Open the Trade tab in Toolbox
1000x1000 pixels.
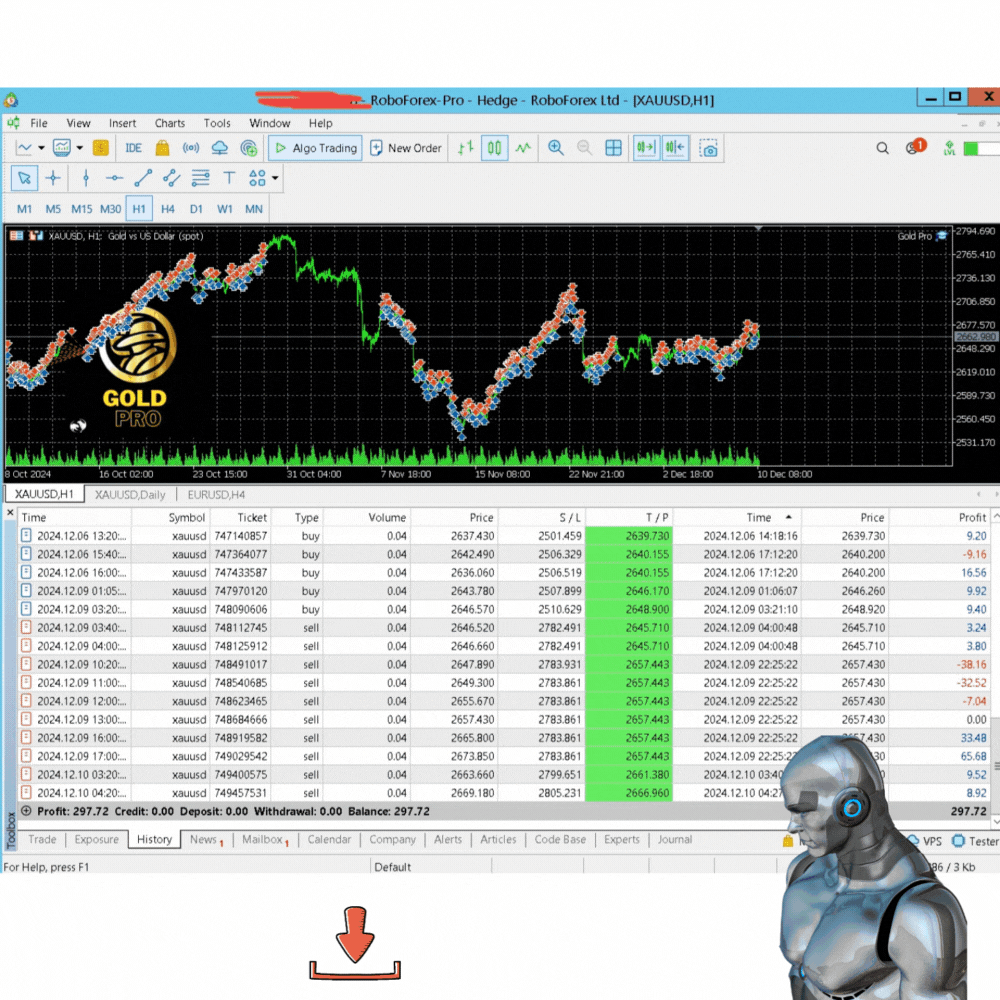pyautogui.click(x=42, y=839)
